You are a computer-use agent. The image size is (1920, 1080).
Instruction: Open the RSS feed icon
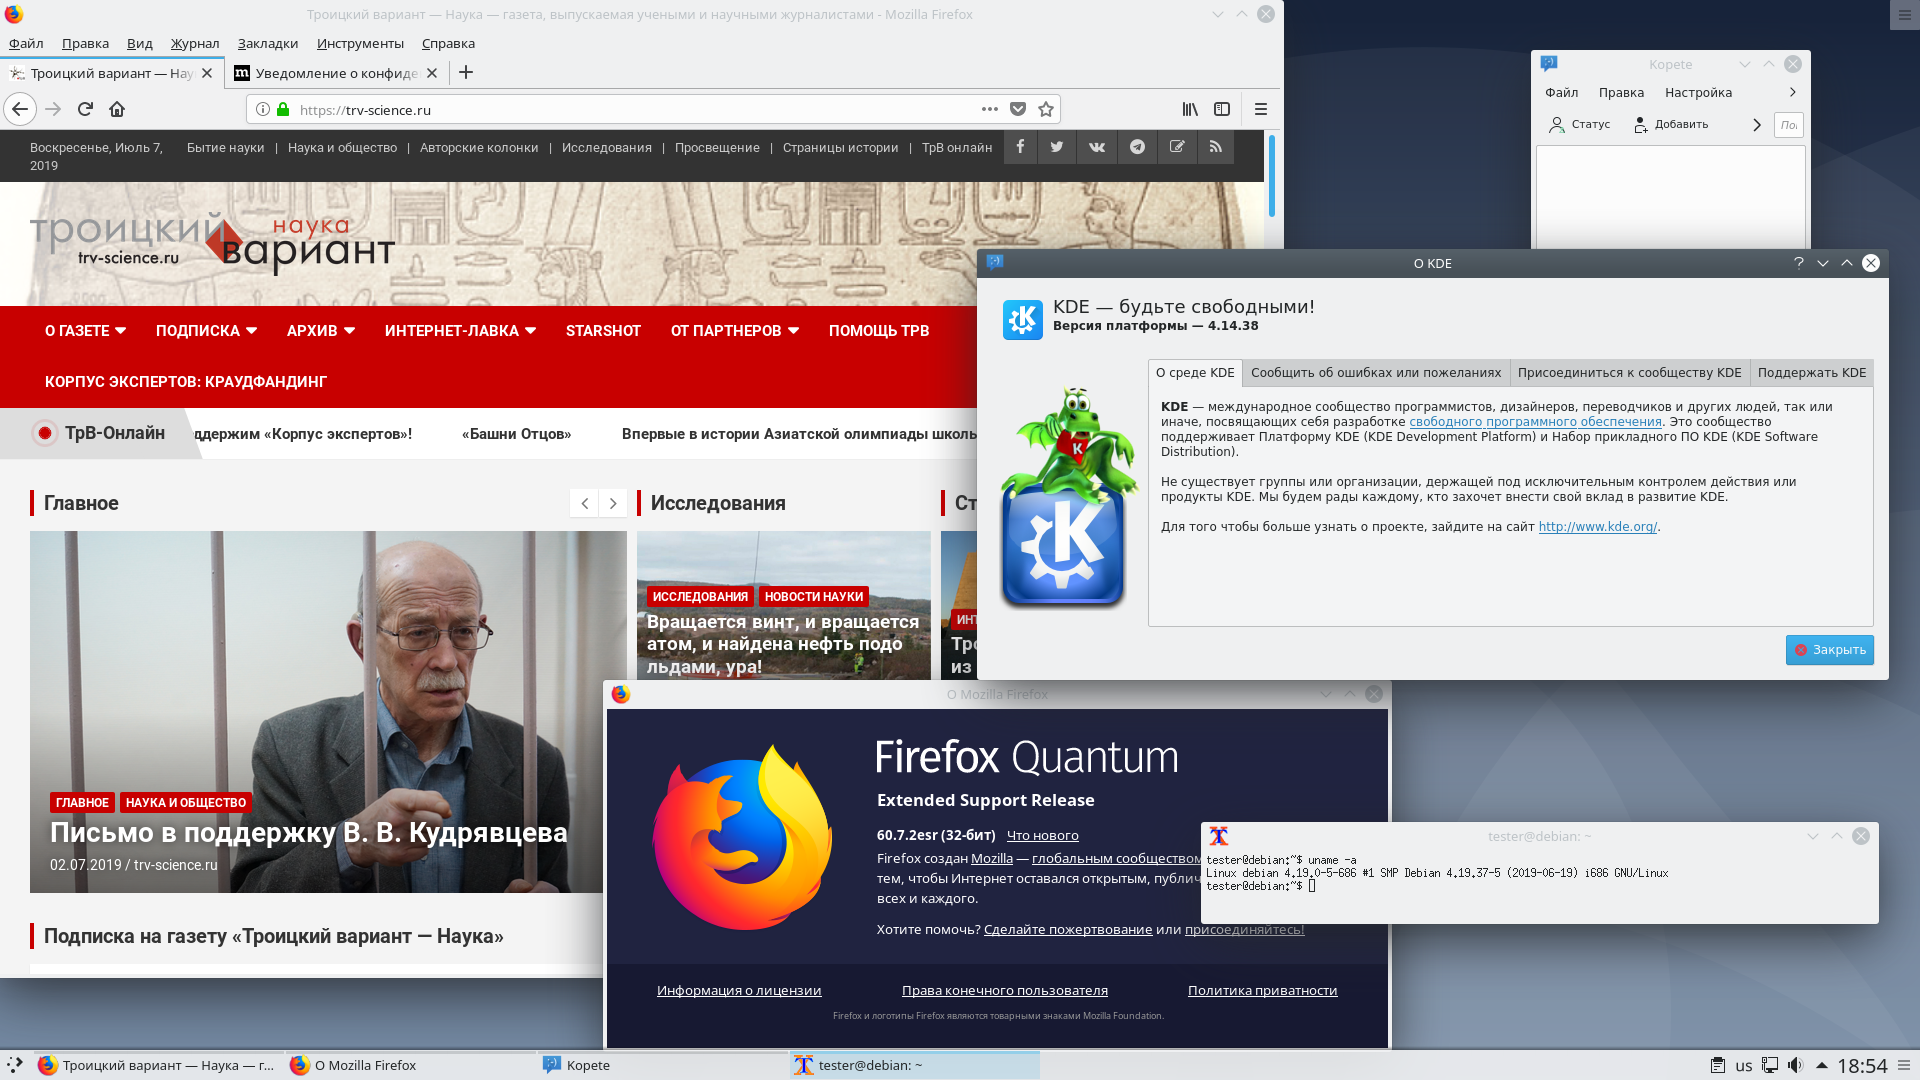coord(1215,147)
